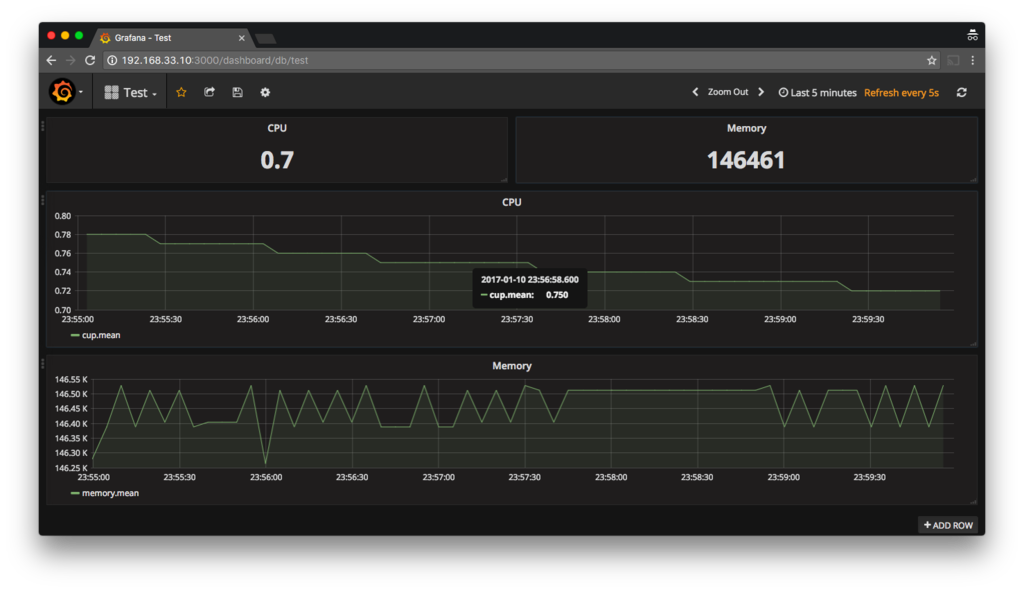Open the Memory graph panel title menu

[511, 366]
